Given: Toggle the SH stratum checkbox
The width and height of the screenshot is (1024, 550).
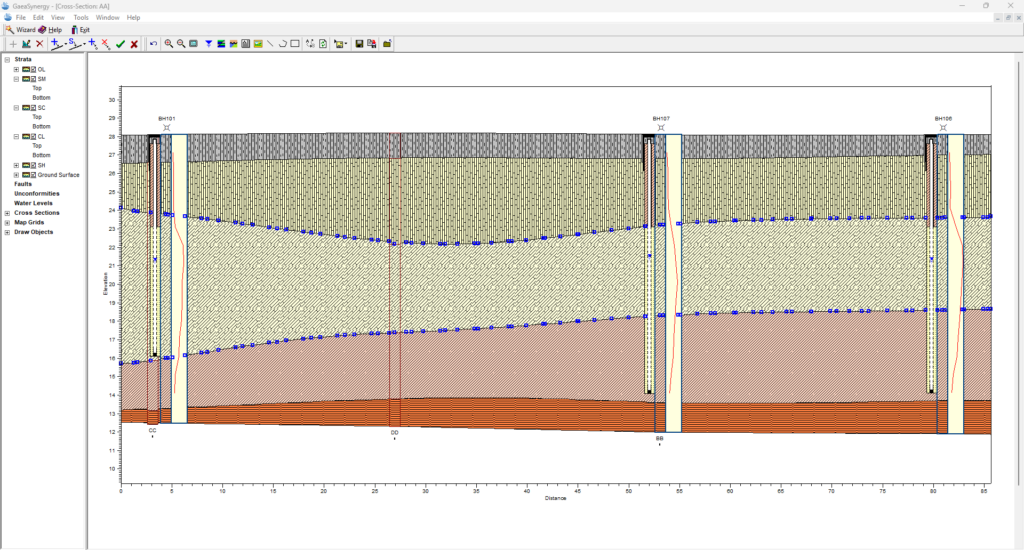Looking at the screenshot, I should tap(33, 165).
